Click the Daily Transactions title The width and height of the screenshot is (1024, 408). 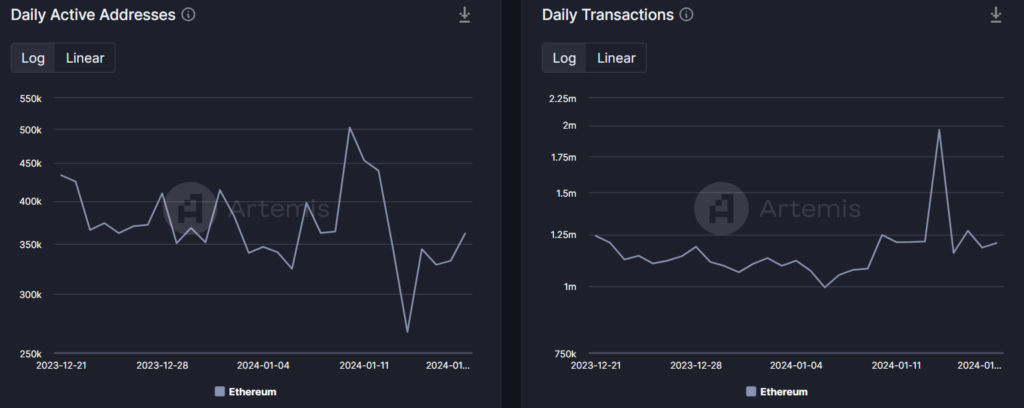point(607,15)
